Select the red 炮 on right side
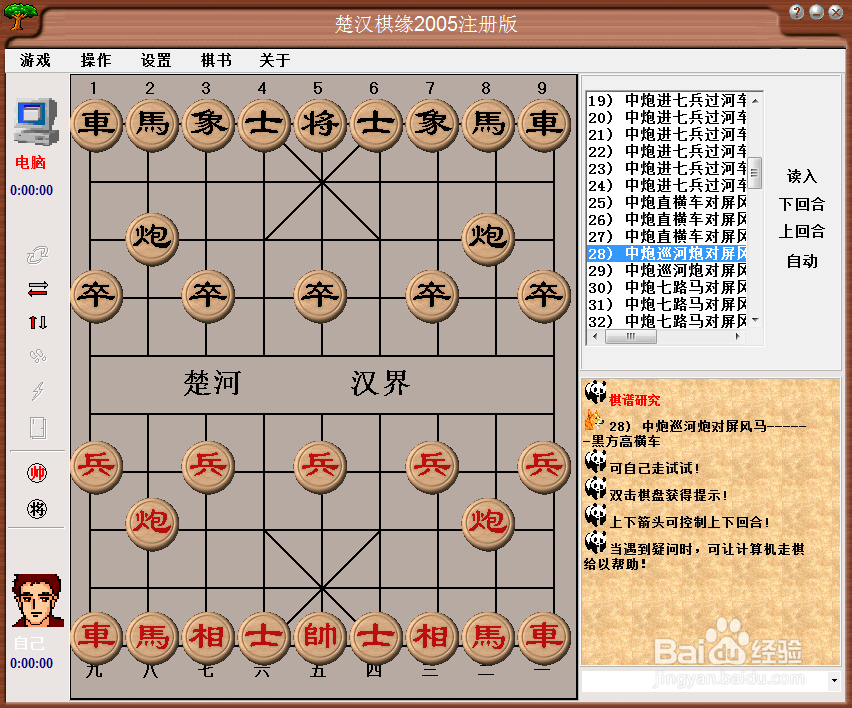This screenshot has height=708, width=852. click(x=488, y=523)
